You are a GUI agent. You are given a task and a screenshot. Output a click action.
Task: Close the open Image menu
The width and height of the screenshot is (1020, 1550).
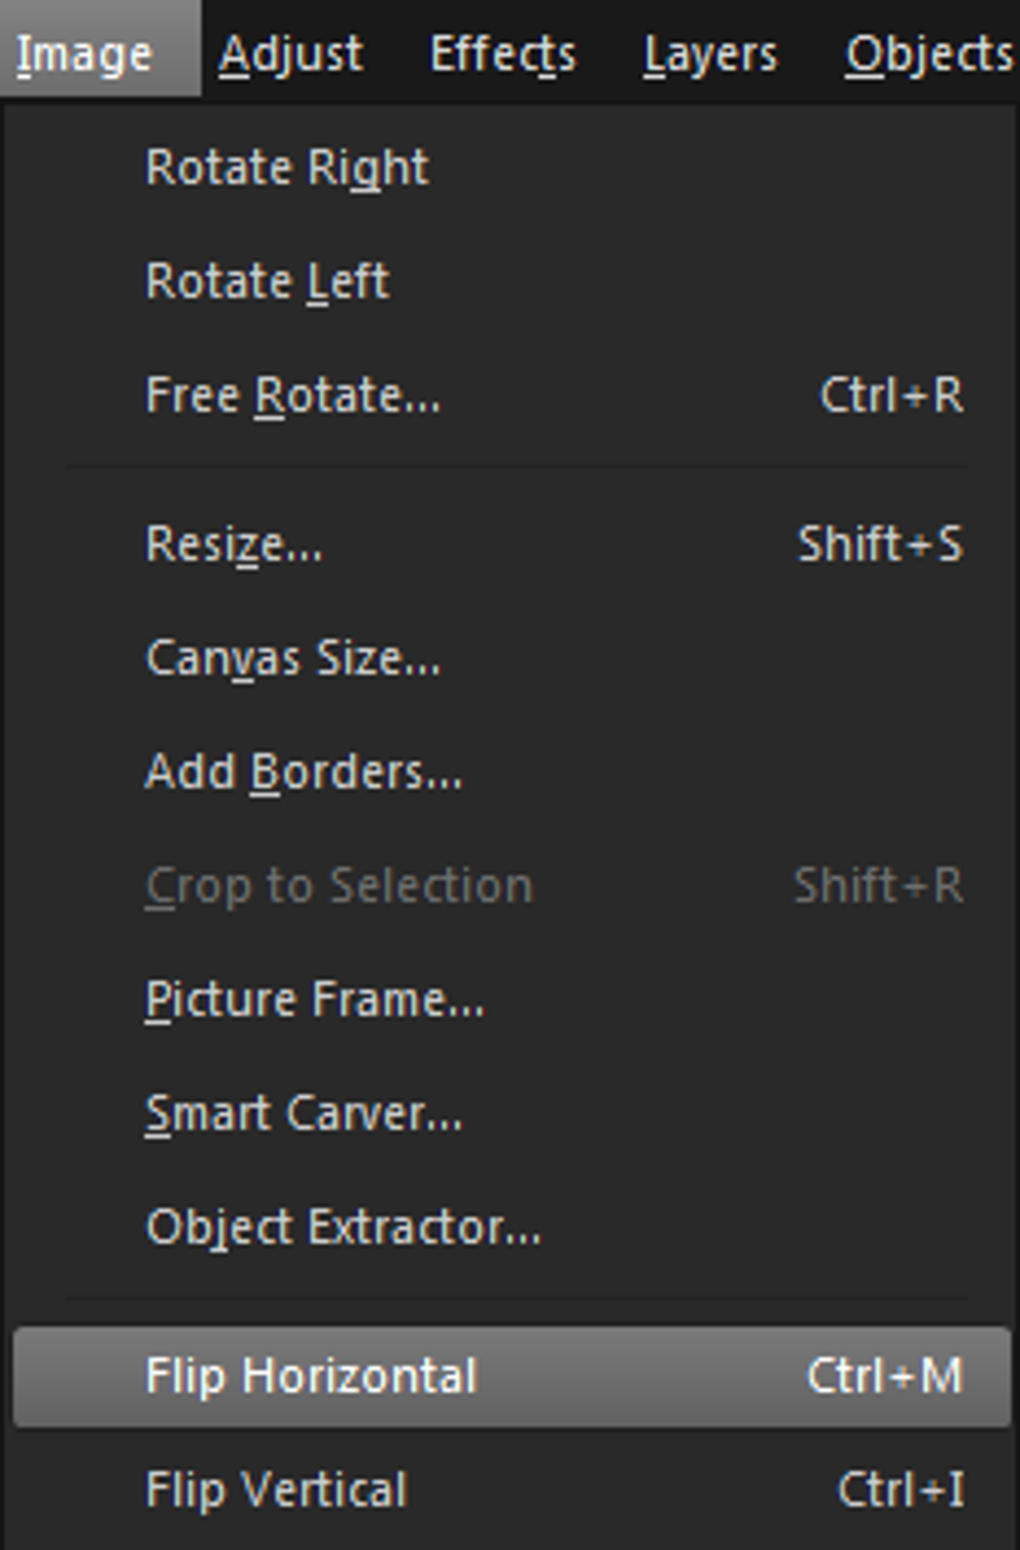85,53
